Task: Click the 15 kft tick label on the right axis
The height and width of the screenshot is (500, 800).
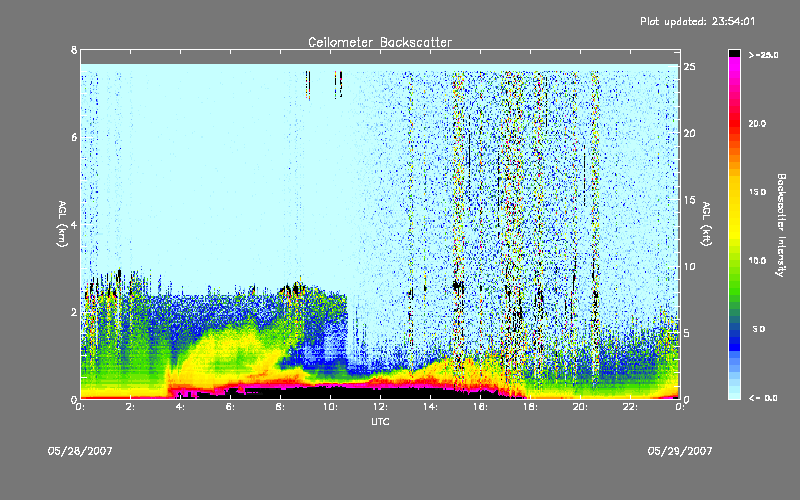Action: coord(689,199)
